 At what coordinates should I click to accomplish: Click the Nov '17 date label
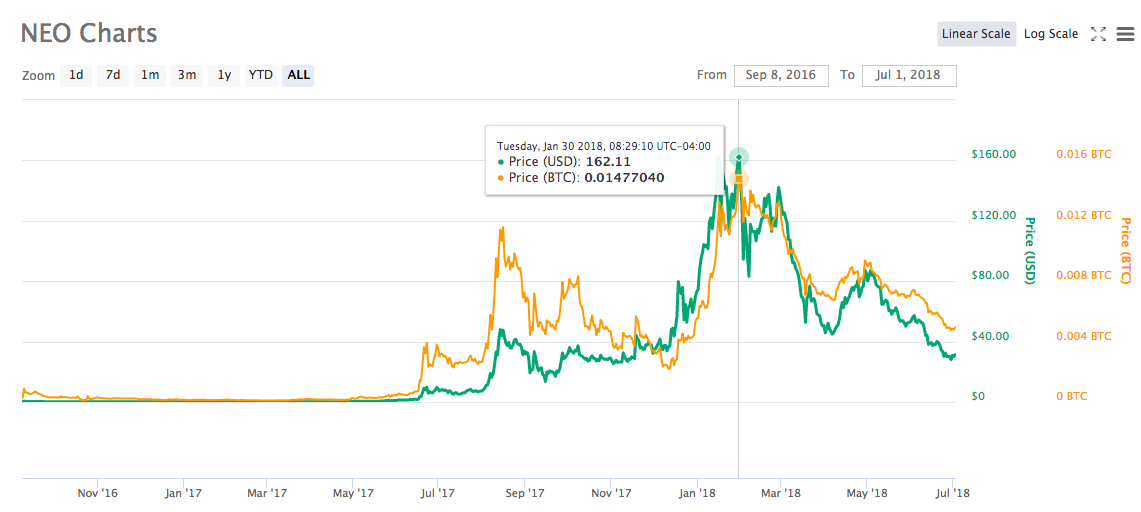pyautogui.click(x=611, y=493)
